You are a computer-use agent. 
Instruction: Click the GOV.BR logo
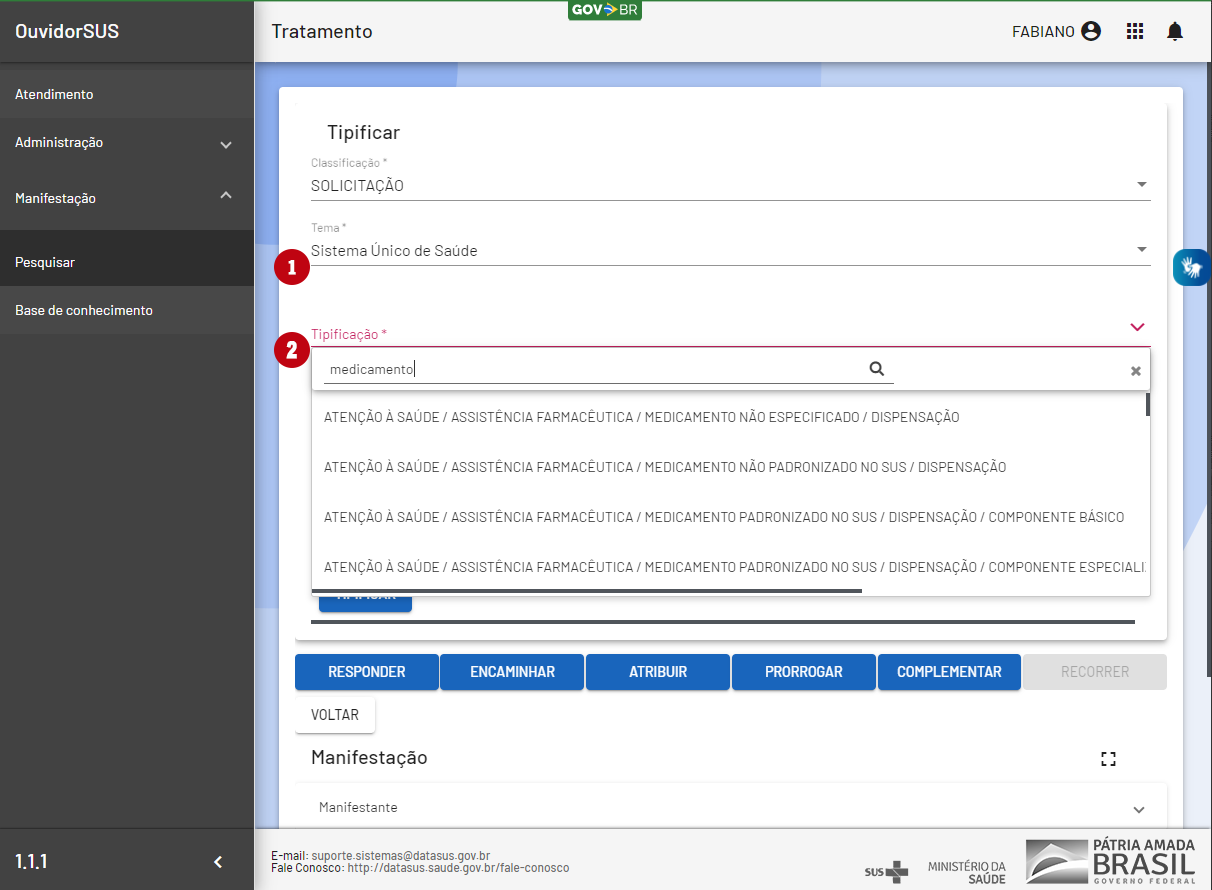(x=604, y=10)
